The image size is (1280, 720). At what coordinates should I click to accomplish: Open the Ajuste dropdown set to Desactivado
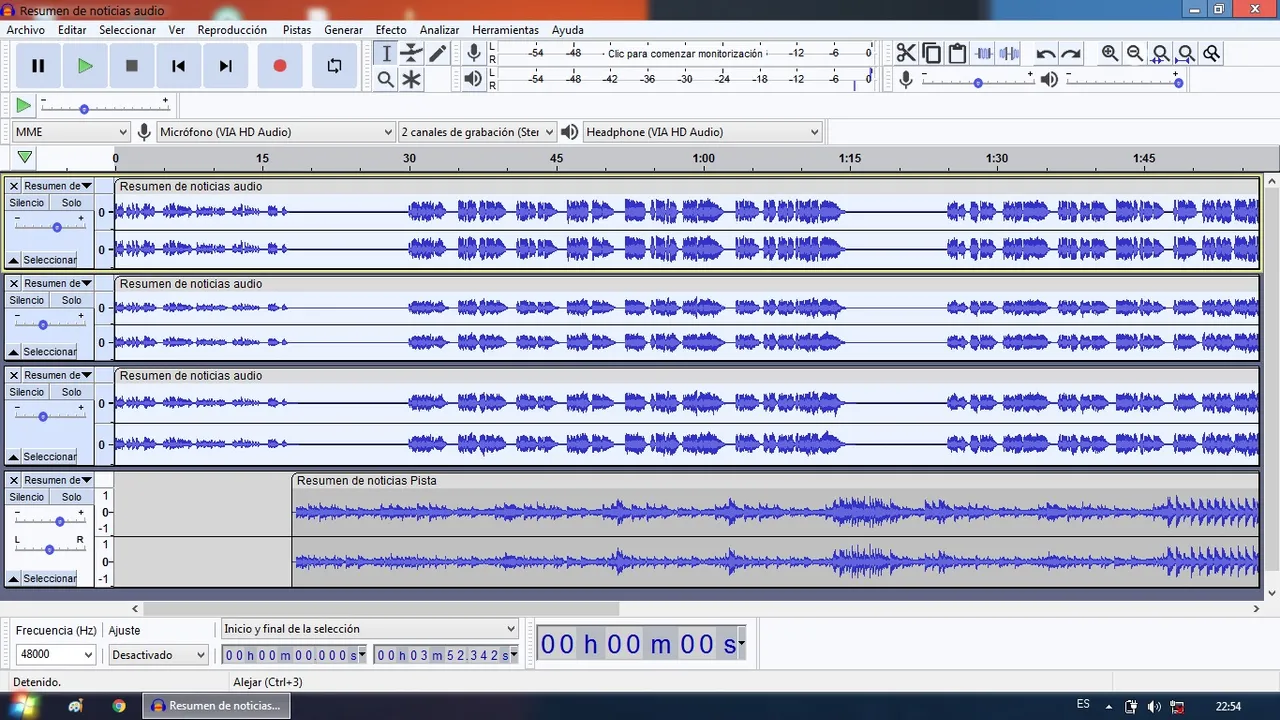pos(159,655)
